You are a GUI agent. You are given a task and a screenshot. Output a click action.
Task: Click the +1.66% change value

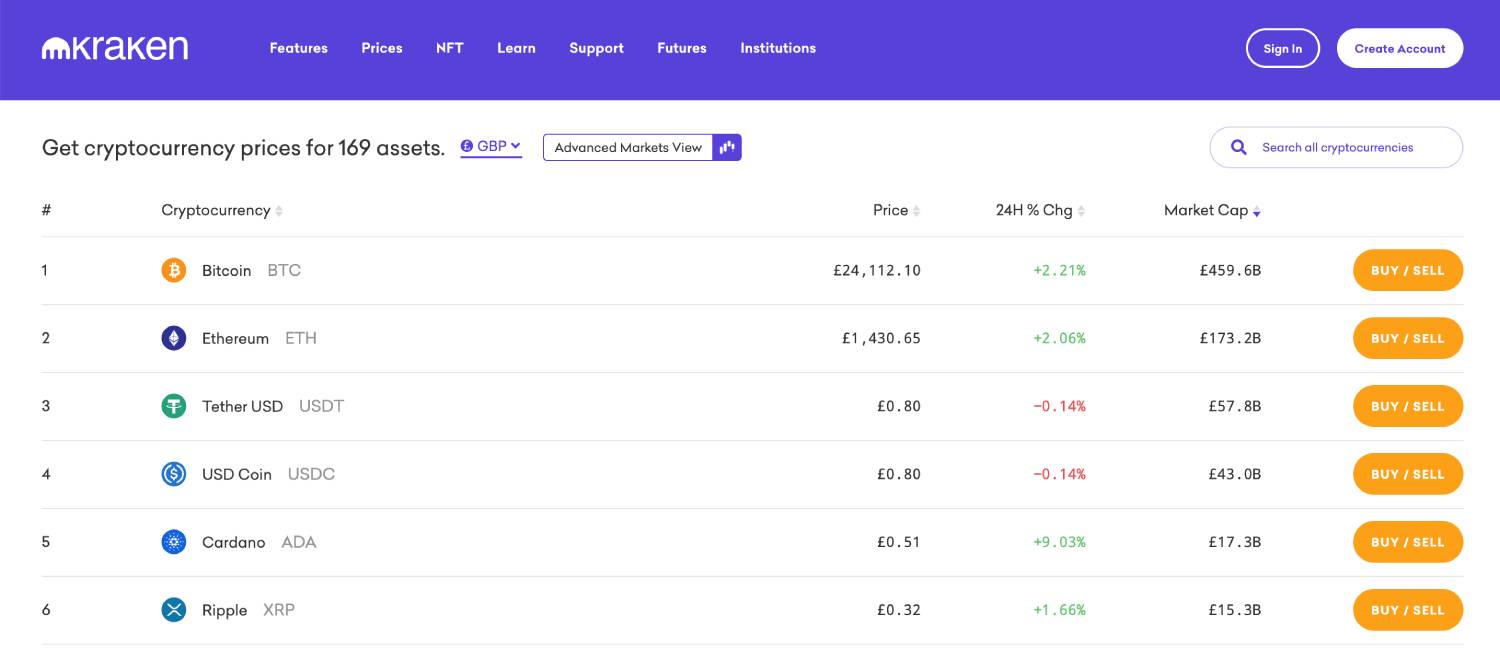(1059, 610)
